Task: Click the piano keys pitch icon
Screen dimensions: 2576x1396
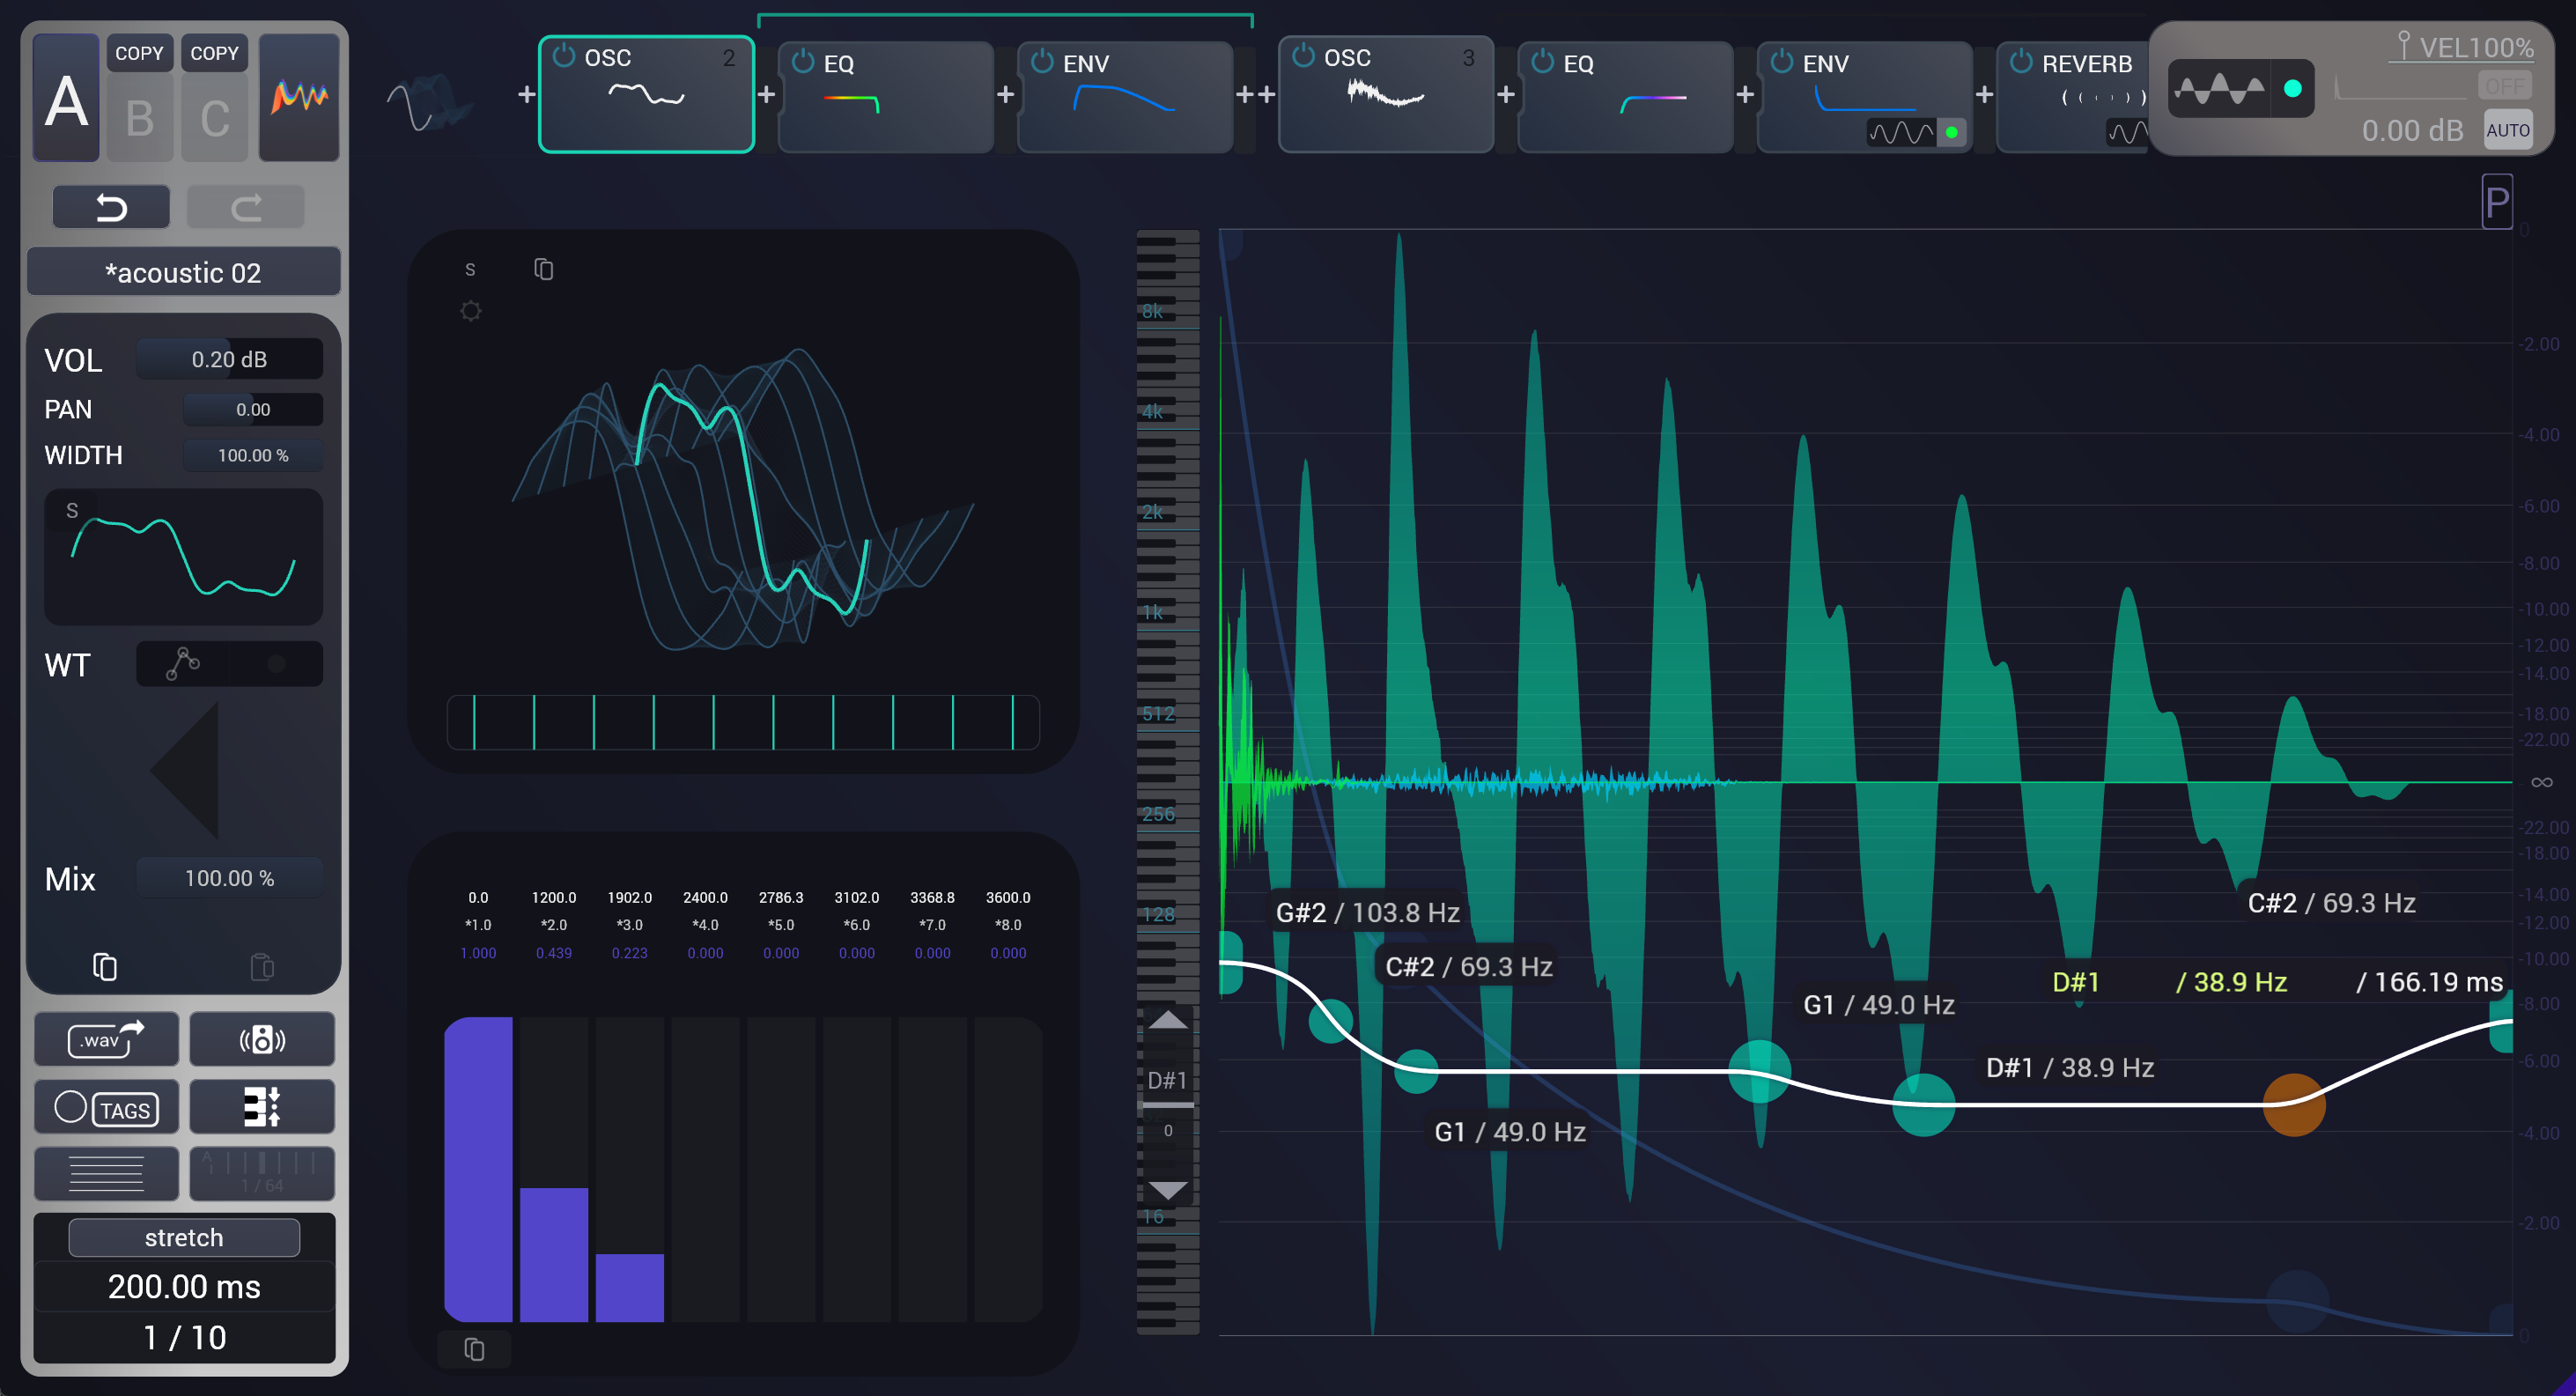Action: 262,1108
